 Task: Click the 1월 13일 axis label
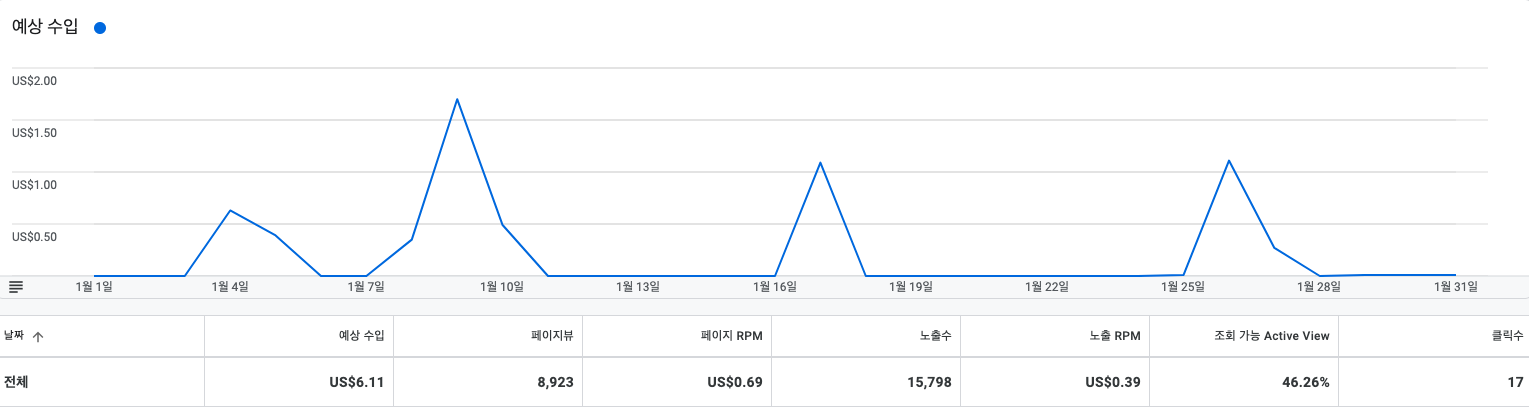[638, 287]
